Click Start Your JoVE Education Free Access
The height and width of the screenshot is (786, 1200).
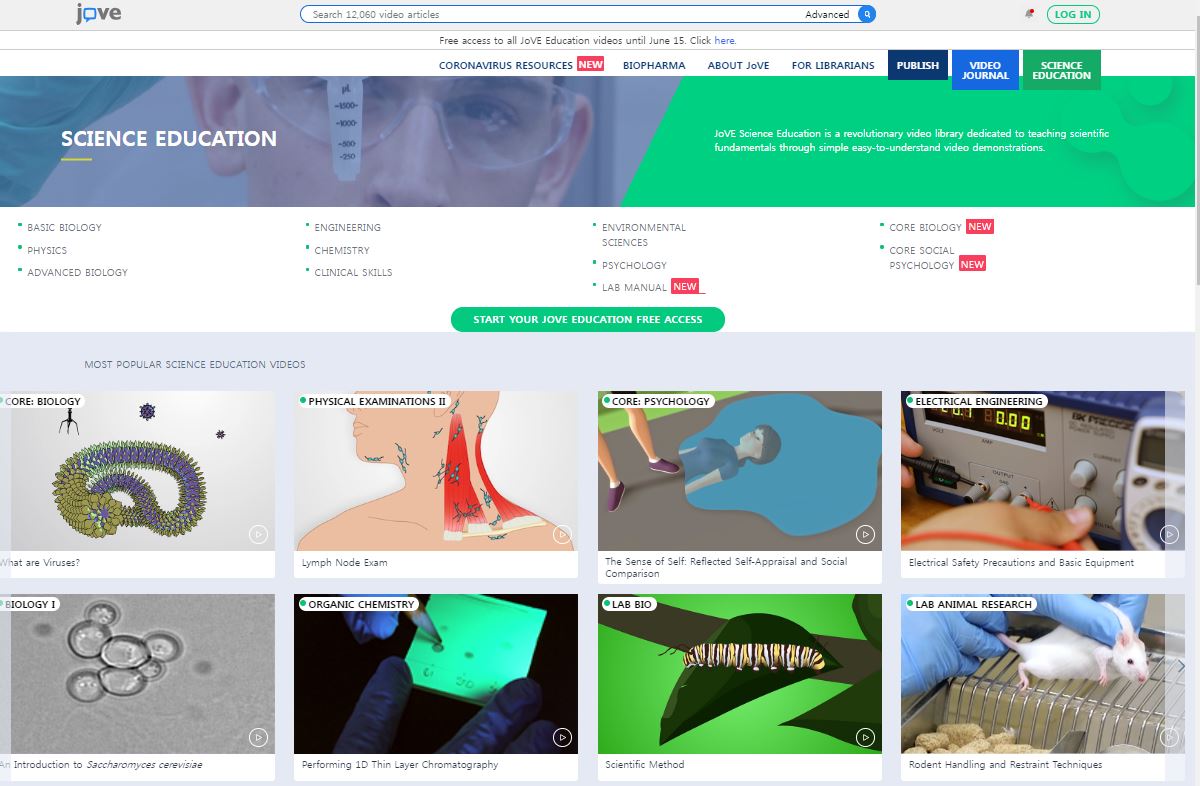[x=588, y=319]
